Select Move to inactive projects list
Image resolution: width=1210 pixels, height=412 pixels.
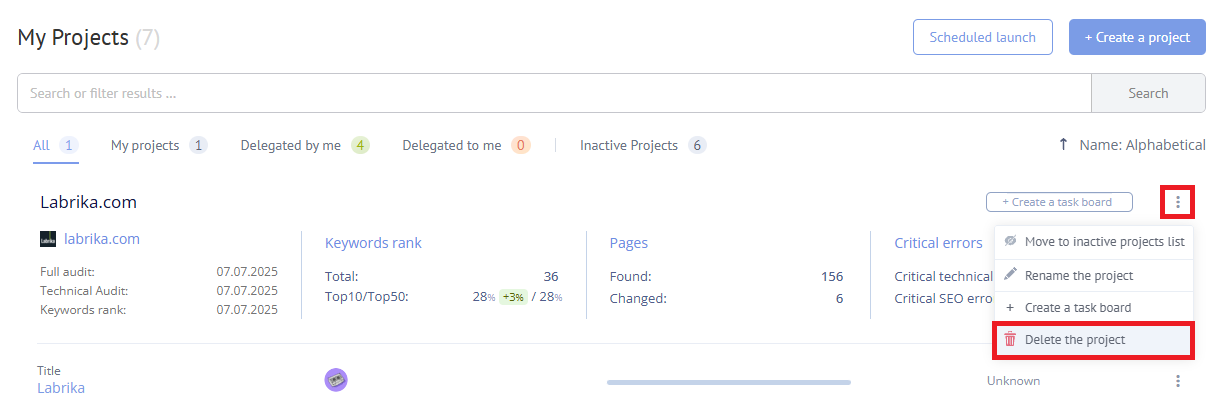pos(1104,242)
